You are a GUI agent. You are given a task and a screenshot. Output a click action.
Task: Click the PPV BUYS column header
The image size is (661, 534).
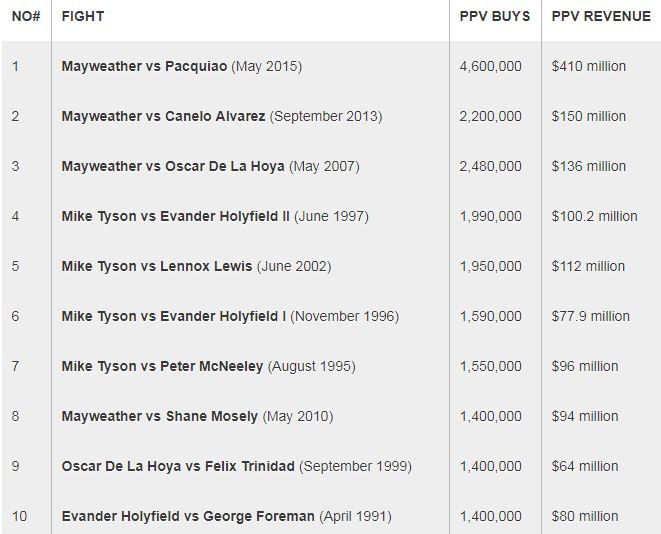point(495,16)
